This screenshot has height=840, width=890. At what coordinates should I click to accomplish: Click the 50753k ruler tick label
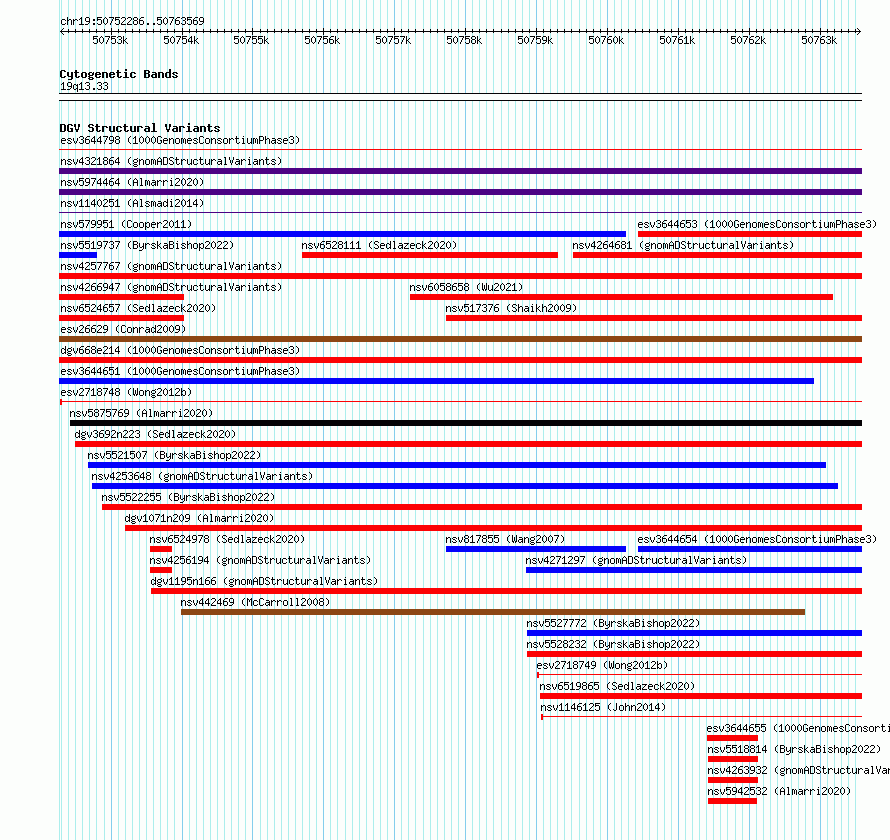[110, 40]
